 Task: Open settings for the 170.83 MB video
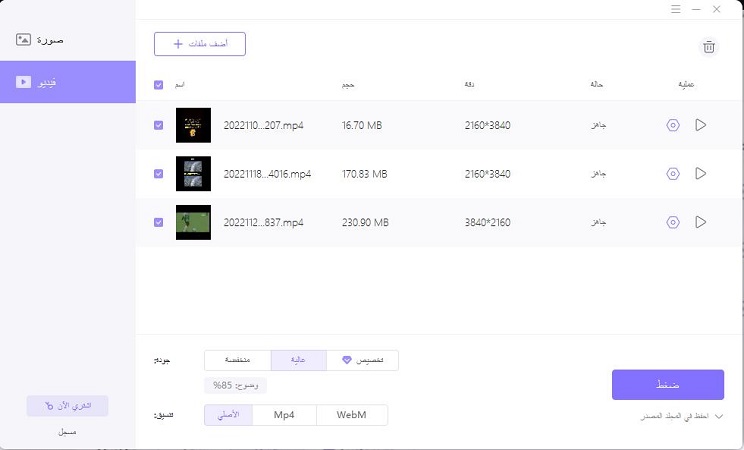point(673,174)
